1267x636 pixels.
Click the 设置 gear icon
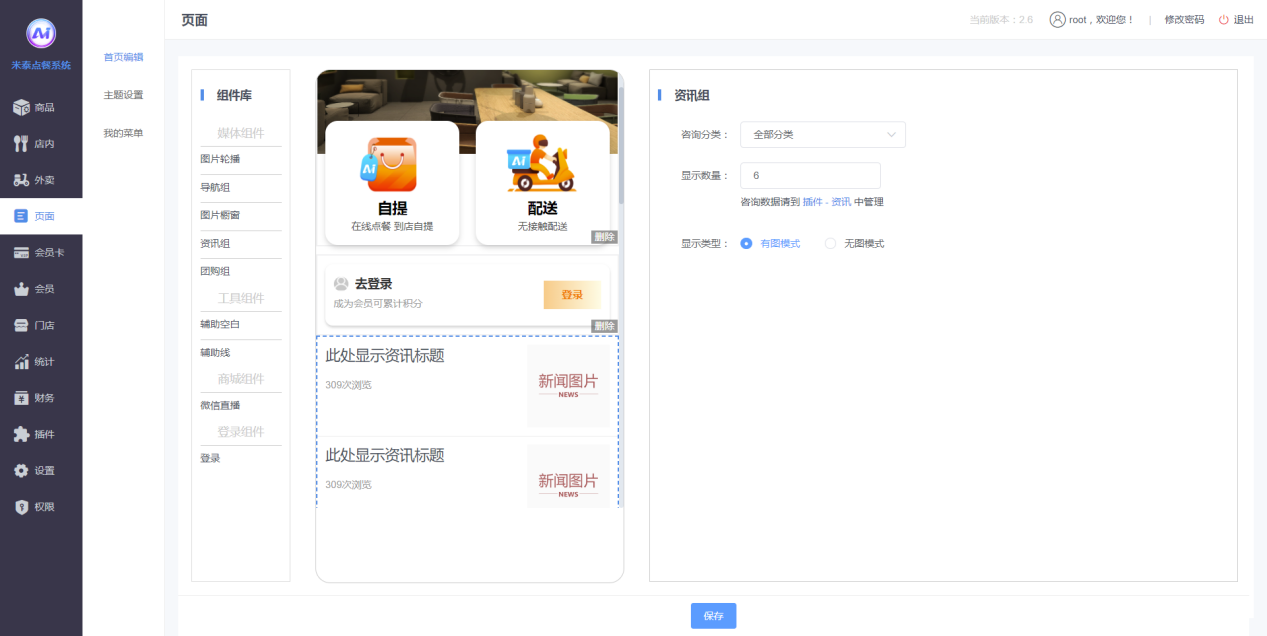click(21, 470)
